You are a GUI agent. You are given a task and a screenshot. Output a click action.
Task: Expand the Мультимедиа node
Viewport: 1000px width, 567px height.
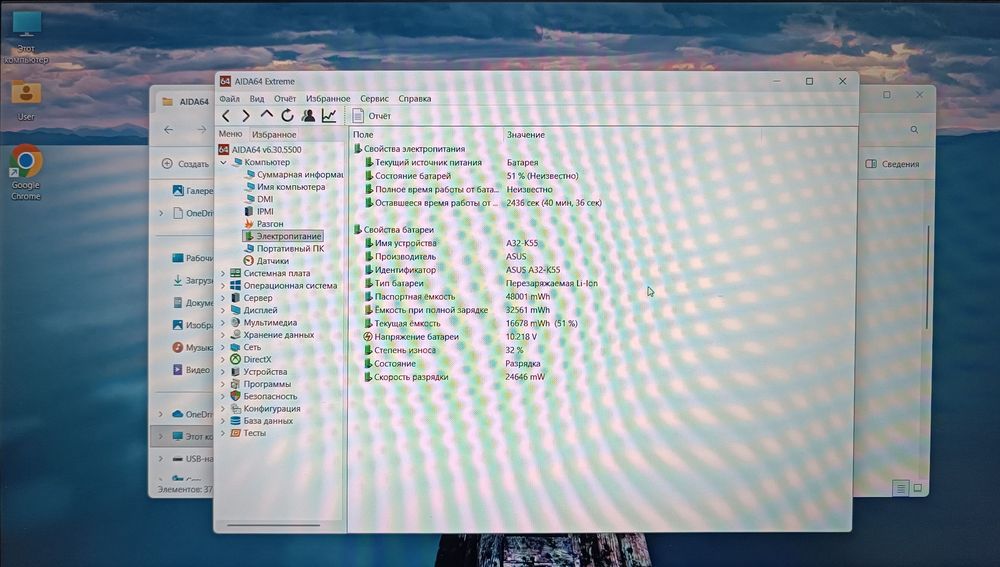click(x=223, y=323)
